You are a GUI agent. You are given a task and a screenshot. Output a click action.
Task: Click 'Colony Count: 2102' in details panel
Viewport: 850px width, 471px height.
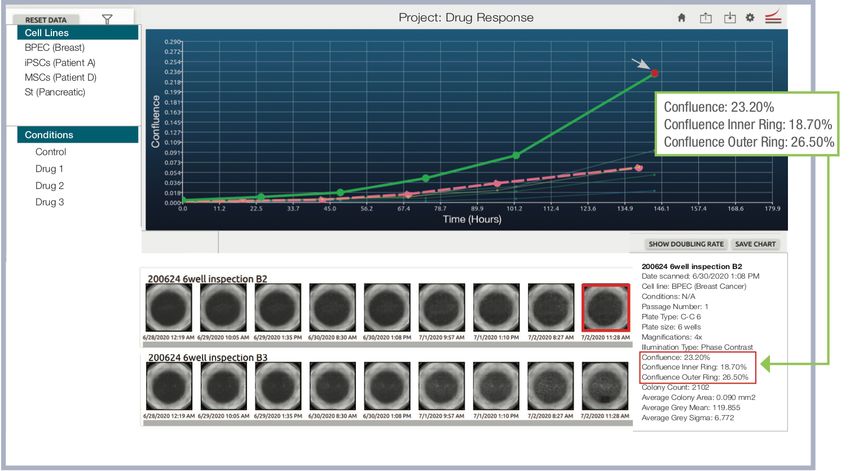[675, 388]
